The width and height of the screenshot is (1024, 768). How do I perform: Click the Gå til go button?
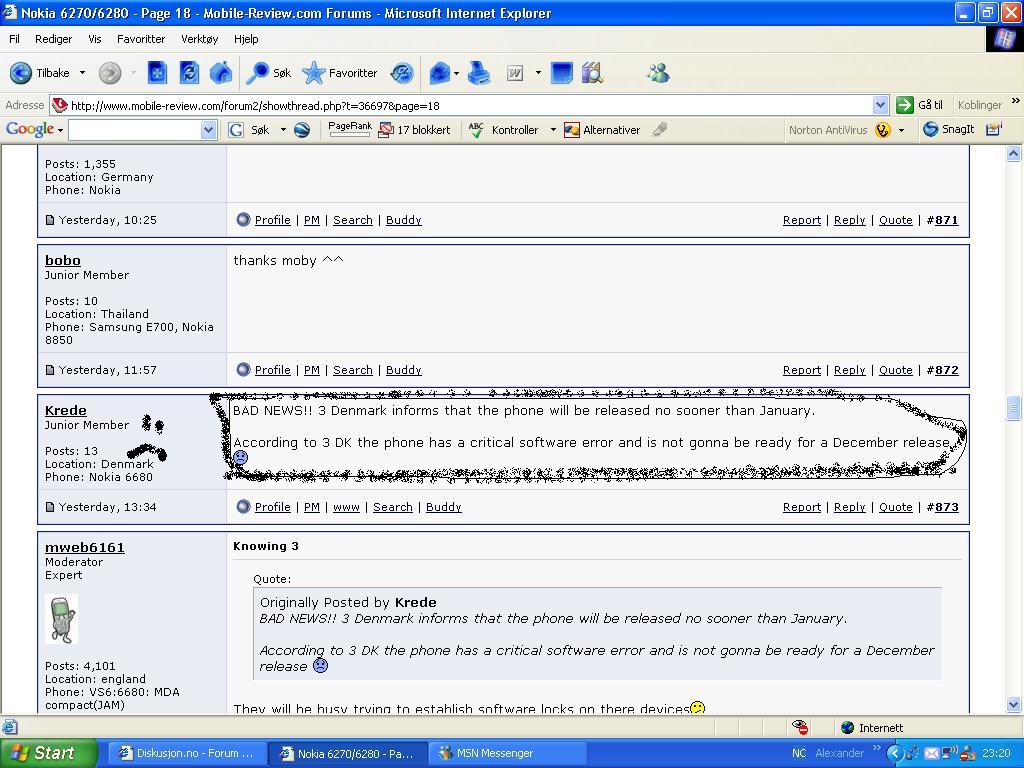coord(920,104)
